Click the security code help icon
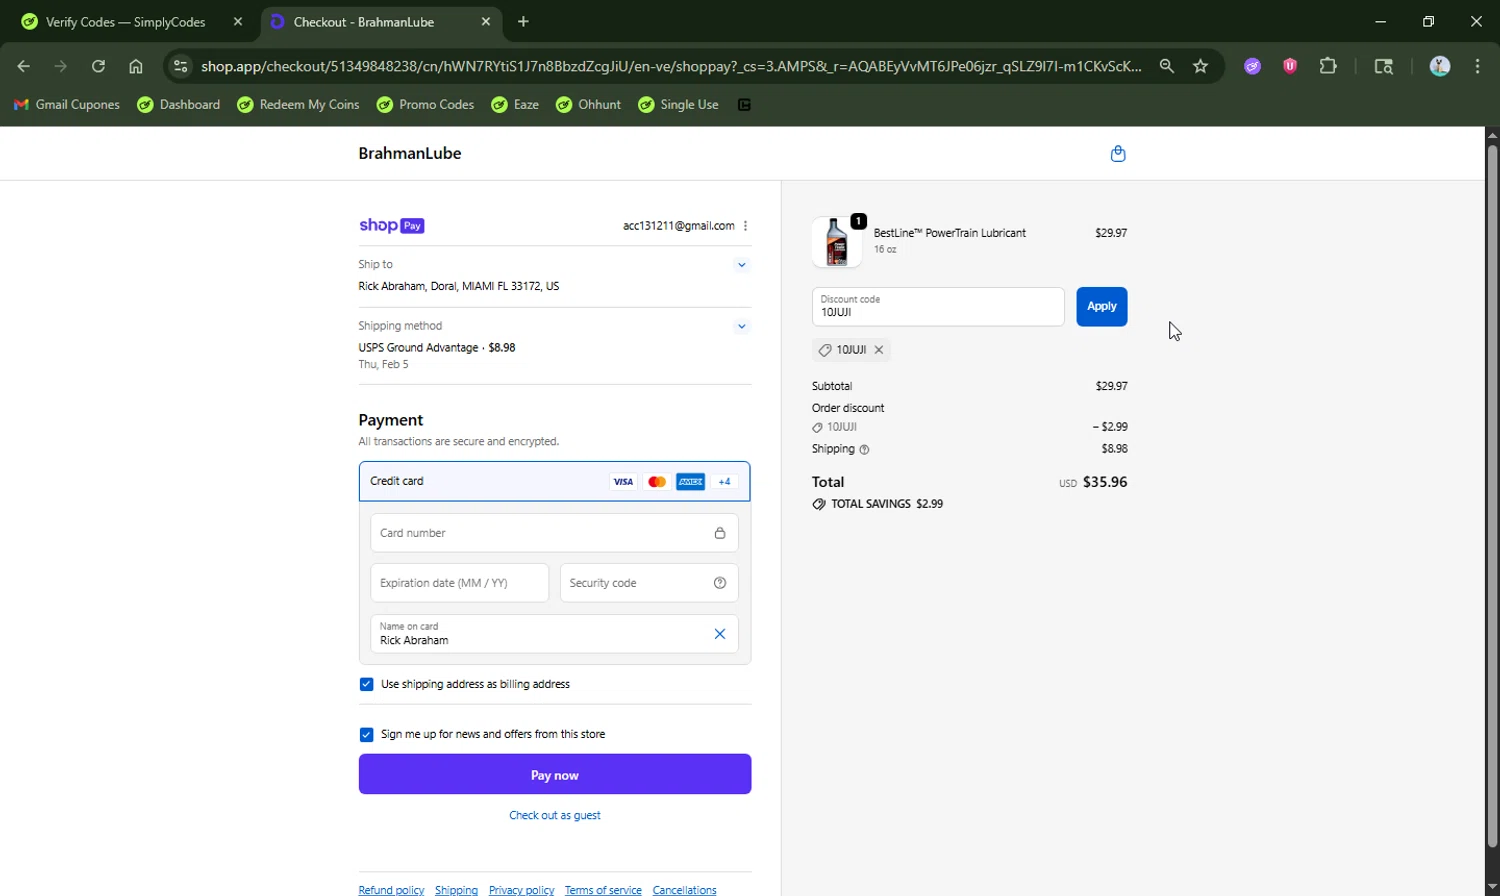 [x=720, y=583]
